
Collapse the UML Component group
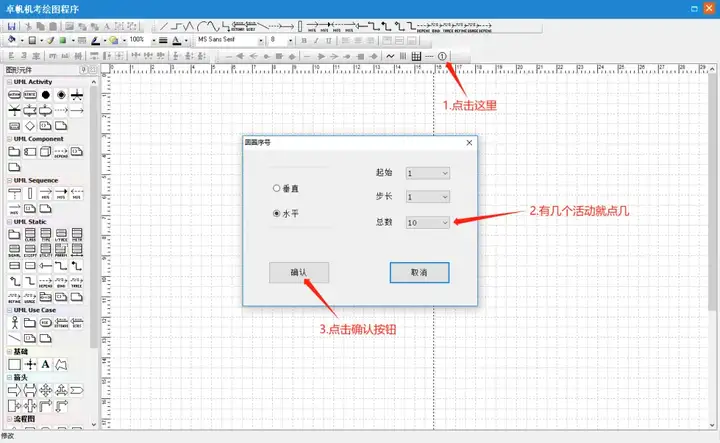coord(9,139)
